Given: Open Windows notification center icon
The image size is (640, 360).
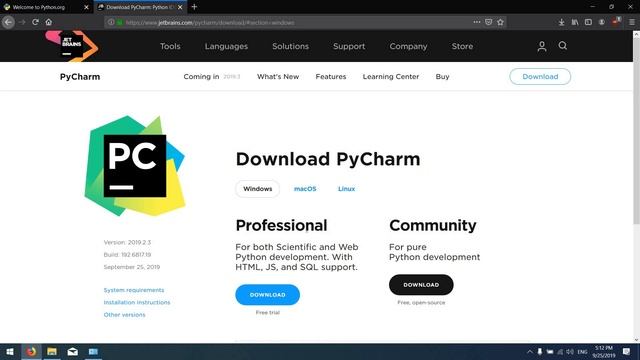Looking at the screenshot, I should (x=626, y=352).
